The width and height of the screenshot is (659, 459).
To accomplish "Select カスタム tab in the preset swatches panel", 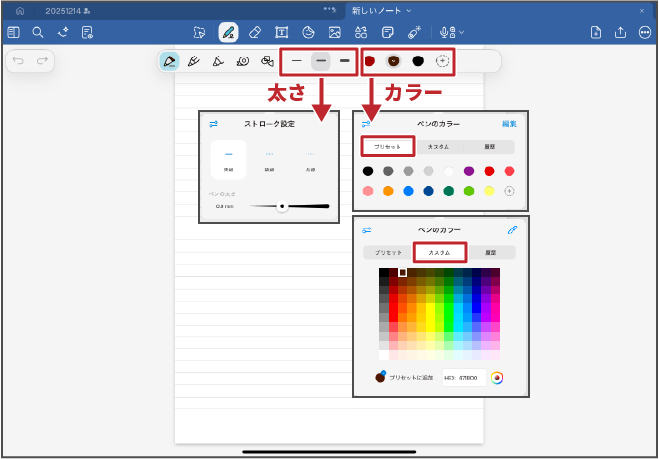I will coord(438,147).
